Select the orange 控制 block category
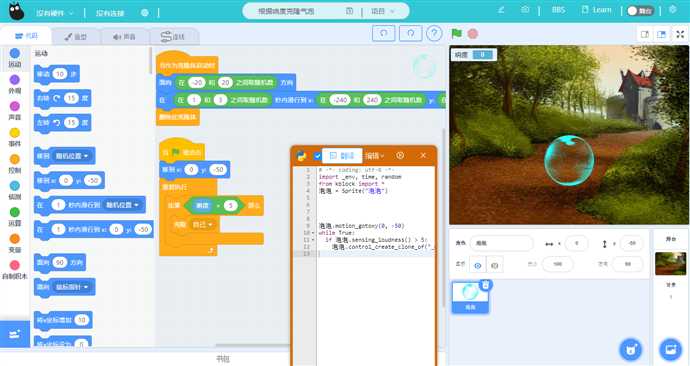The width and height of the screenshot is (690, 366). point(15,164)
